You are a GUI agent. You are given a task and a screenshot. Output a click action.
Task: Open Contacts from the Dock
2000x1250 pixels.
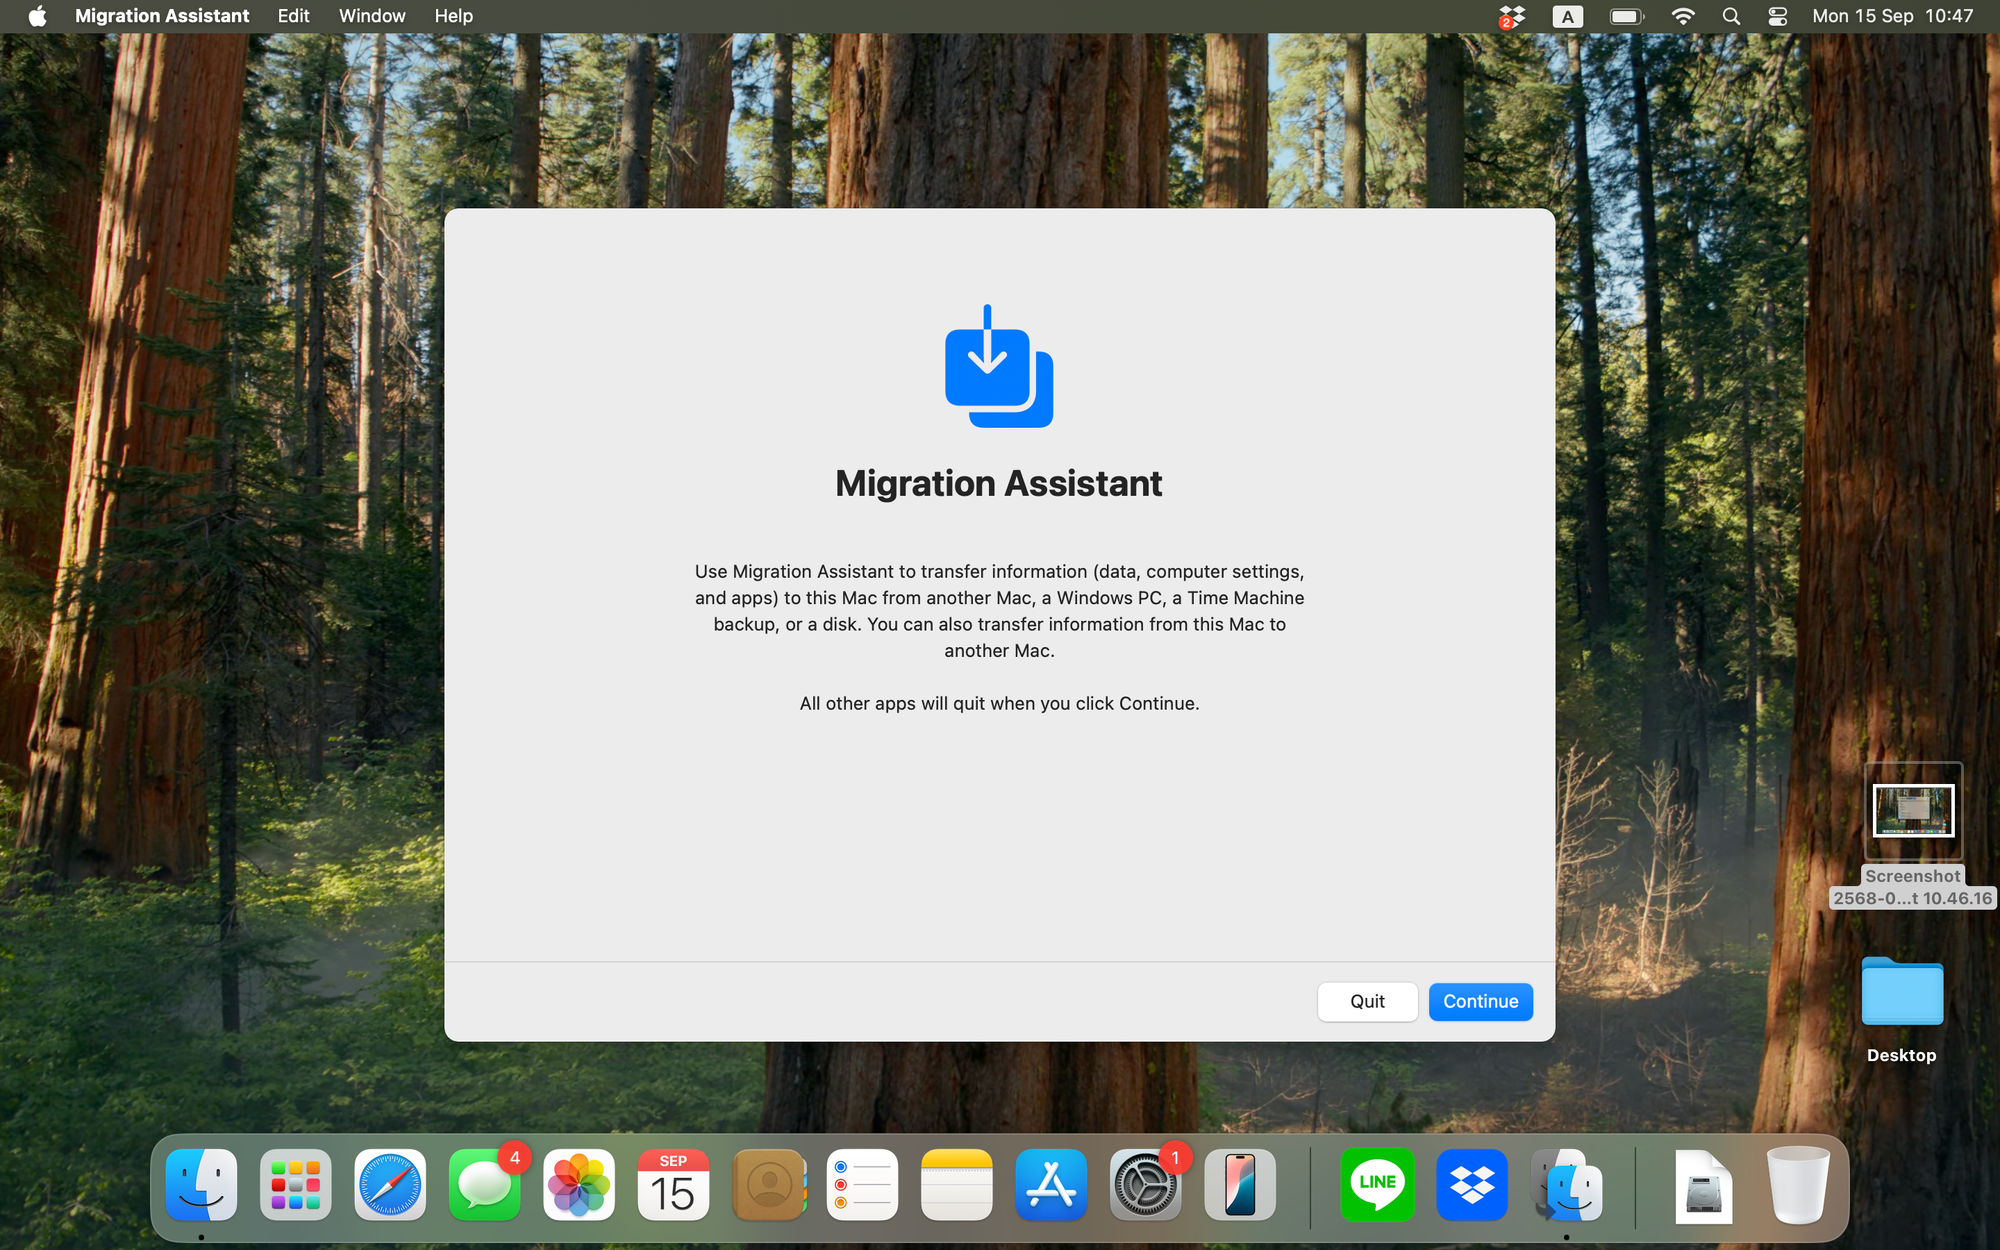pos(768,1185)
